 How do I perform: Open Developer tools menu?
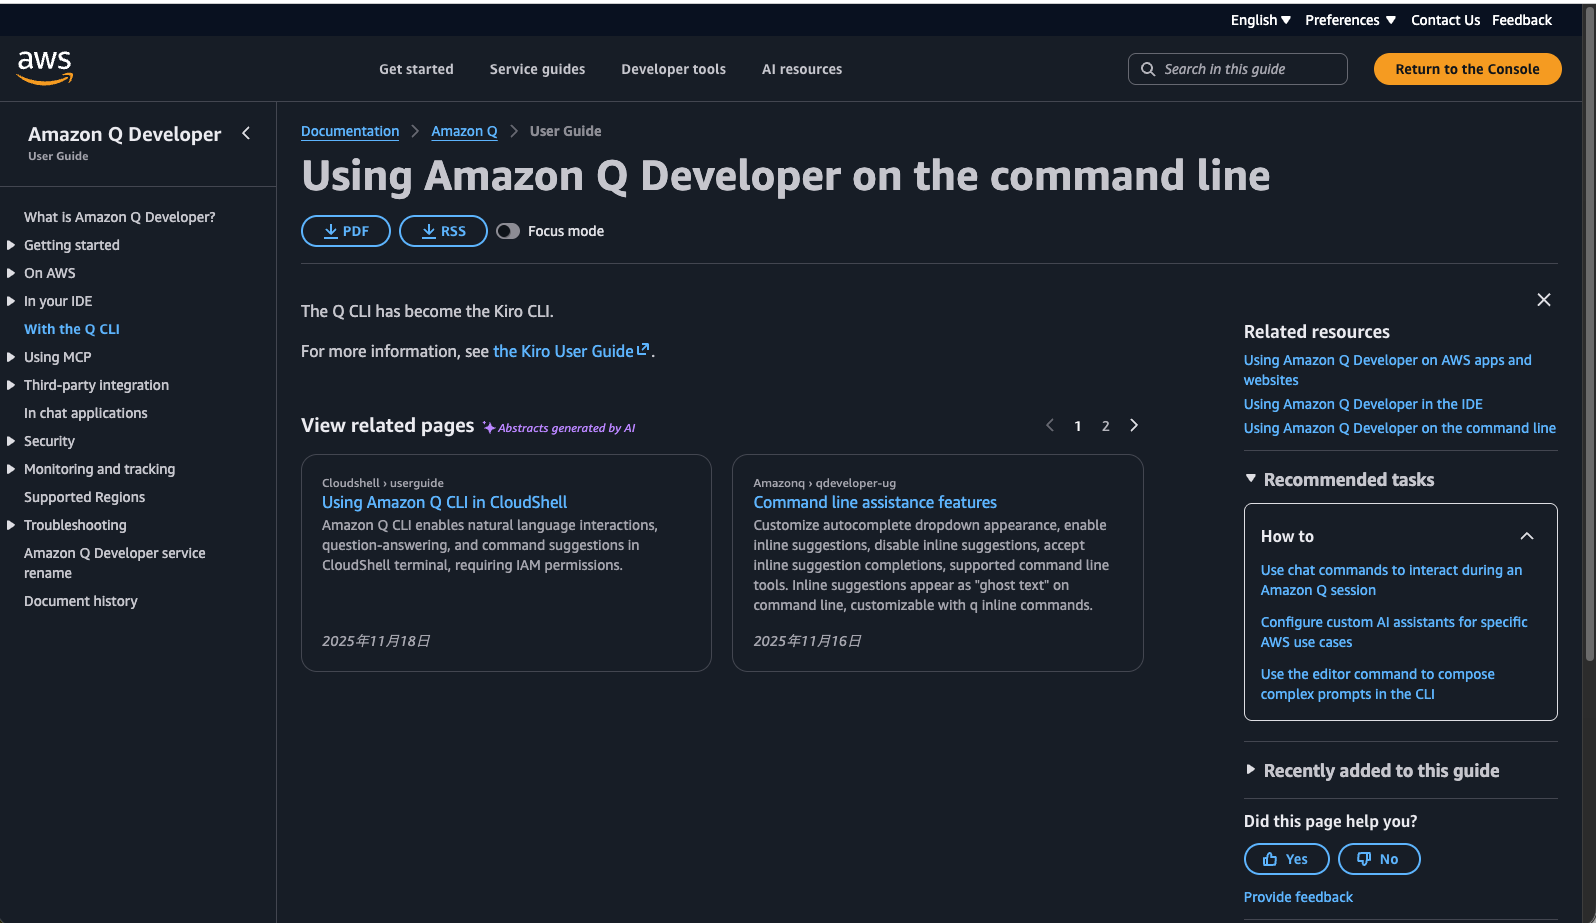(673, 69)
